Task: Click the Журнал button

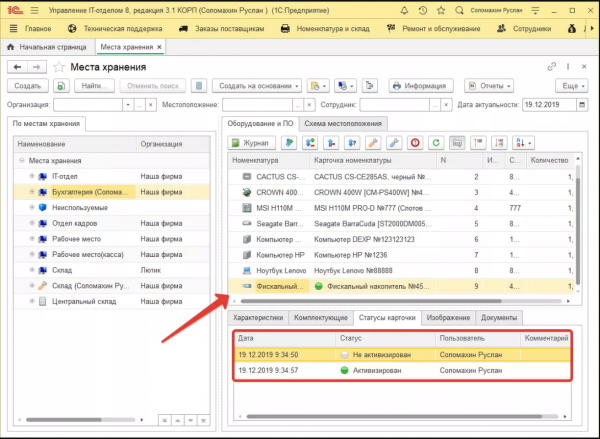Action: tap(251, 143)
